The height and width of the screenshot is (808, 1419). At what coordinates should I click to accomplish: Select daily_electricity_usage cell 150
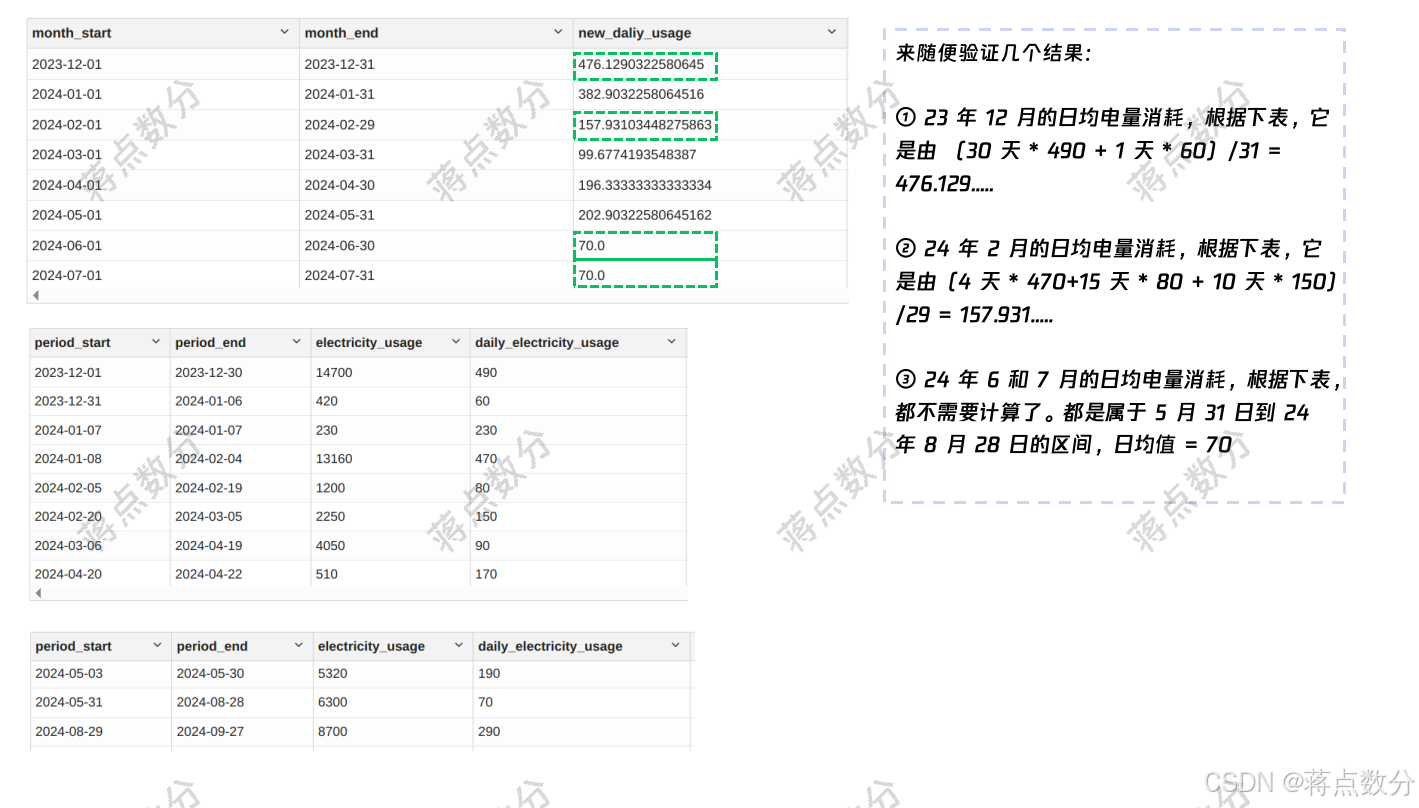click(578, 517)
